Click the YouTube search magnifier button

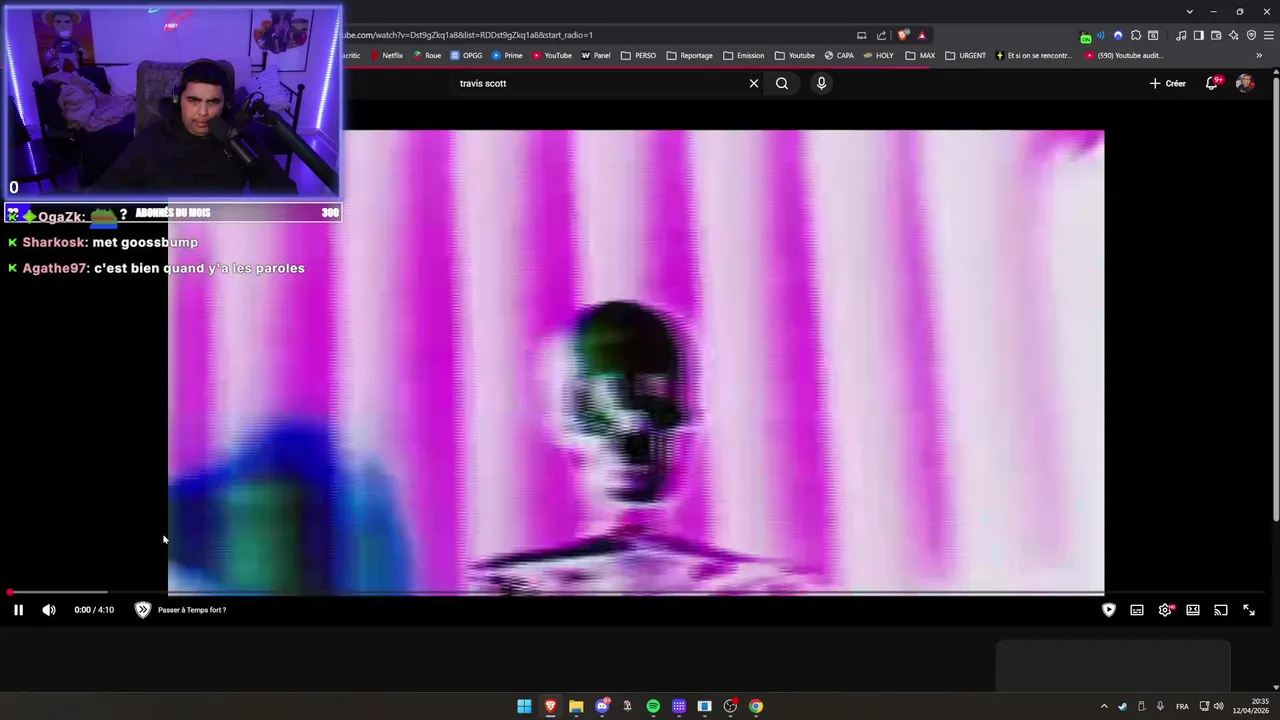coord(782,83)
